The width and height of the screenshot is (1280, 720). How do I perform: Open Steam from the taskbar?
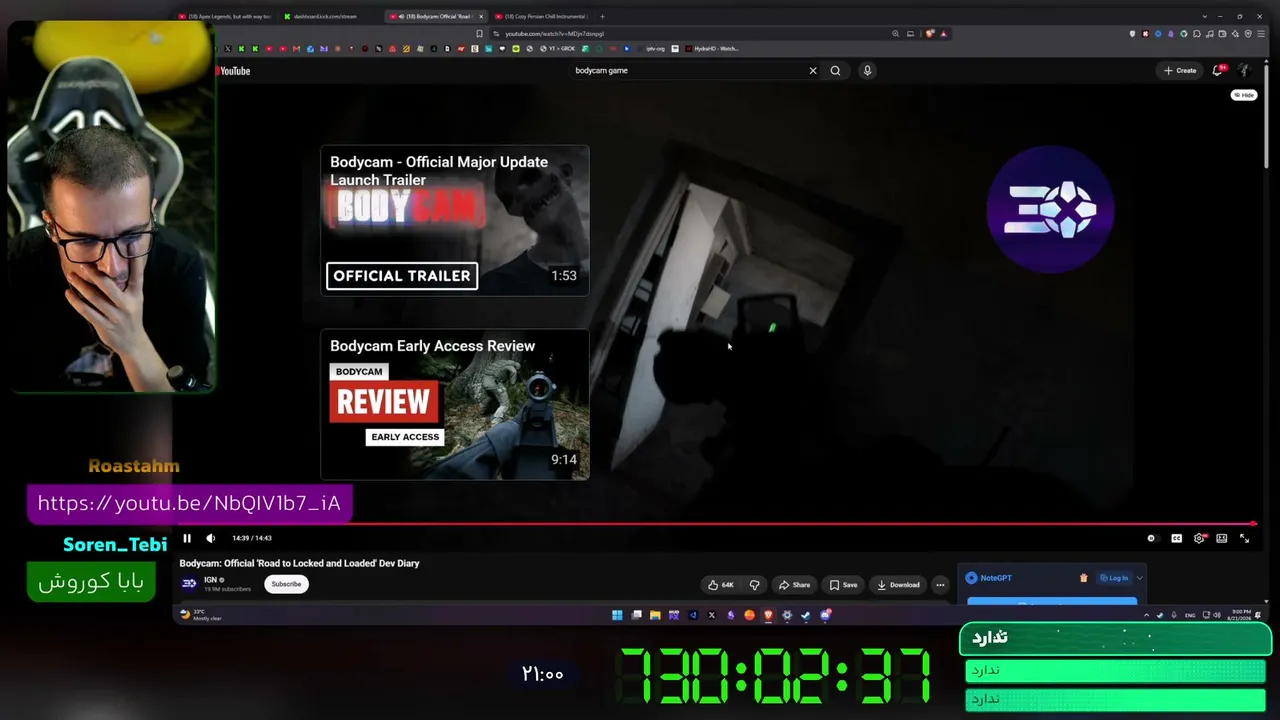pos(806,615)
